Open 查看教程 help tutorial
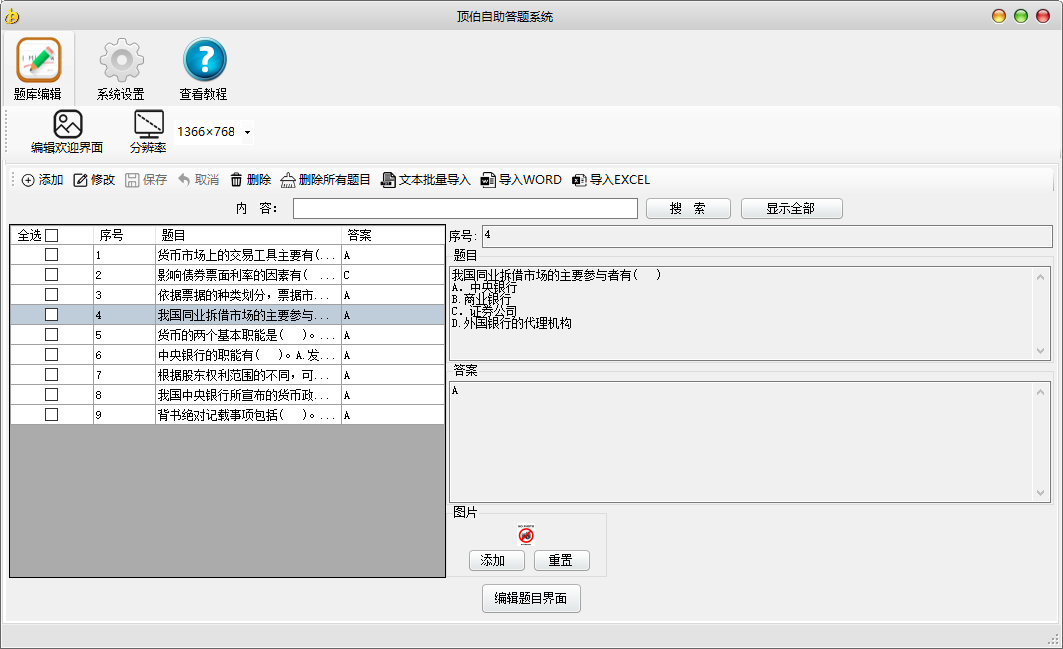 click(204, 62)
